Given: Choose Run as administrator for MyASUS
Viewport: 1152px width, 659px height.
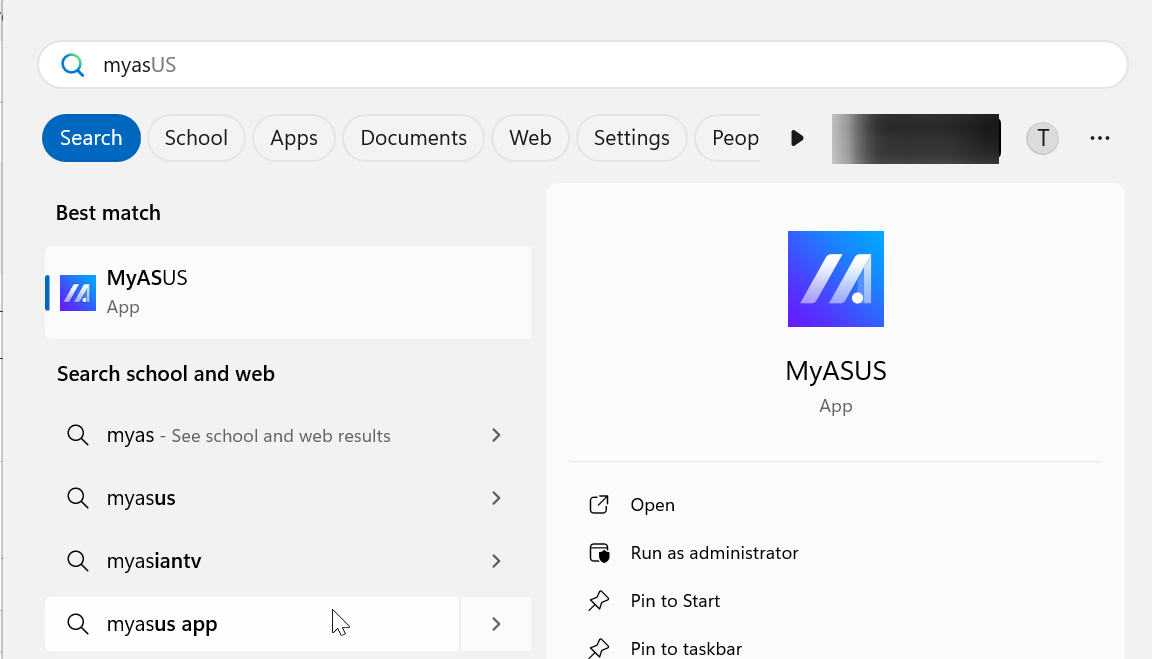Looking at the screenshot, I should [x=714, y=553].
